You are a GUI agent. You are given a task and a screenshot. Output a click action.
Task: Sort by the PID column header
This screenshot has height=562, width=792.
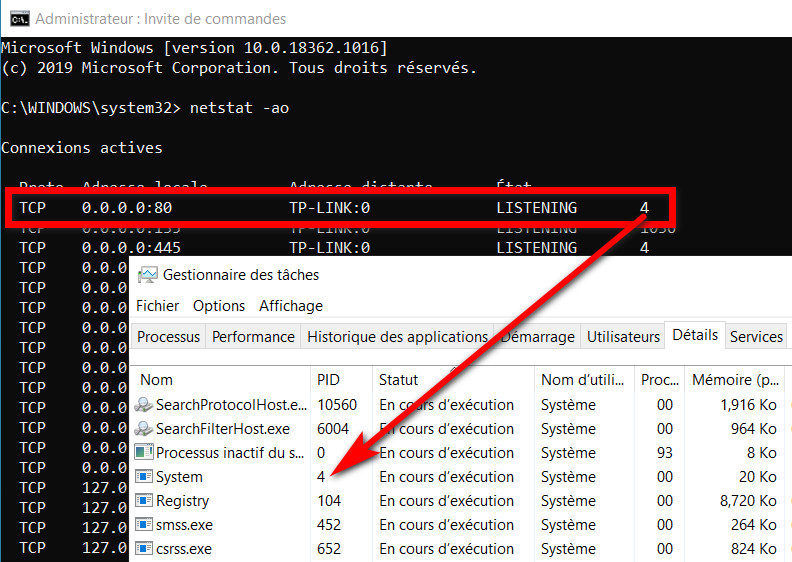pyautogui.click(x=341, y=380)
